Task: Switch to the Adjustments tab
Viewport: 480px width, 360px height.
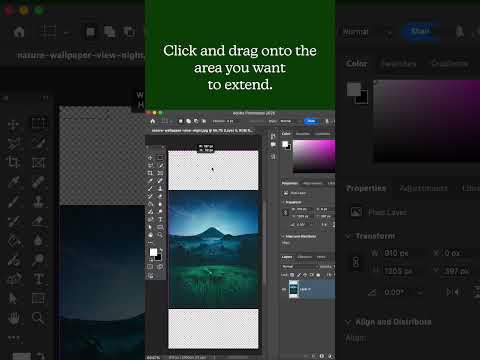Action: 423,188
